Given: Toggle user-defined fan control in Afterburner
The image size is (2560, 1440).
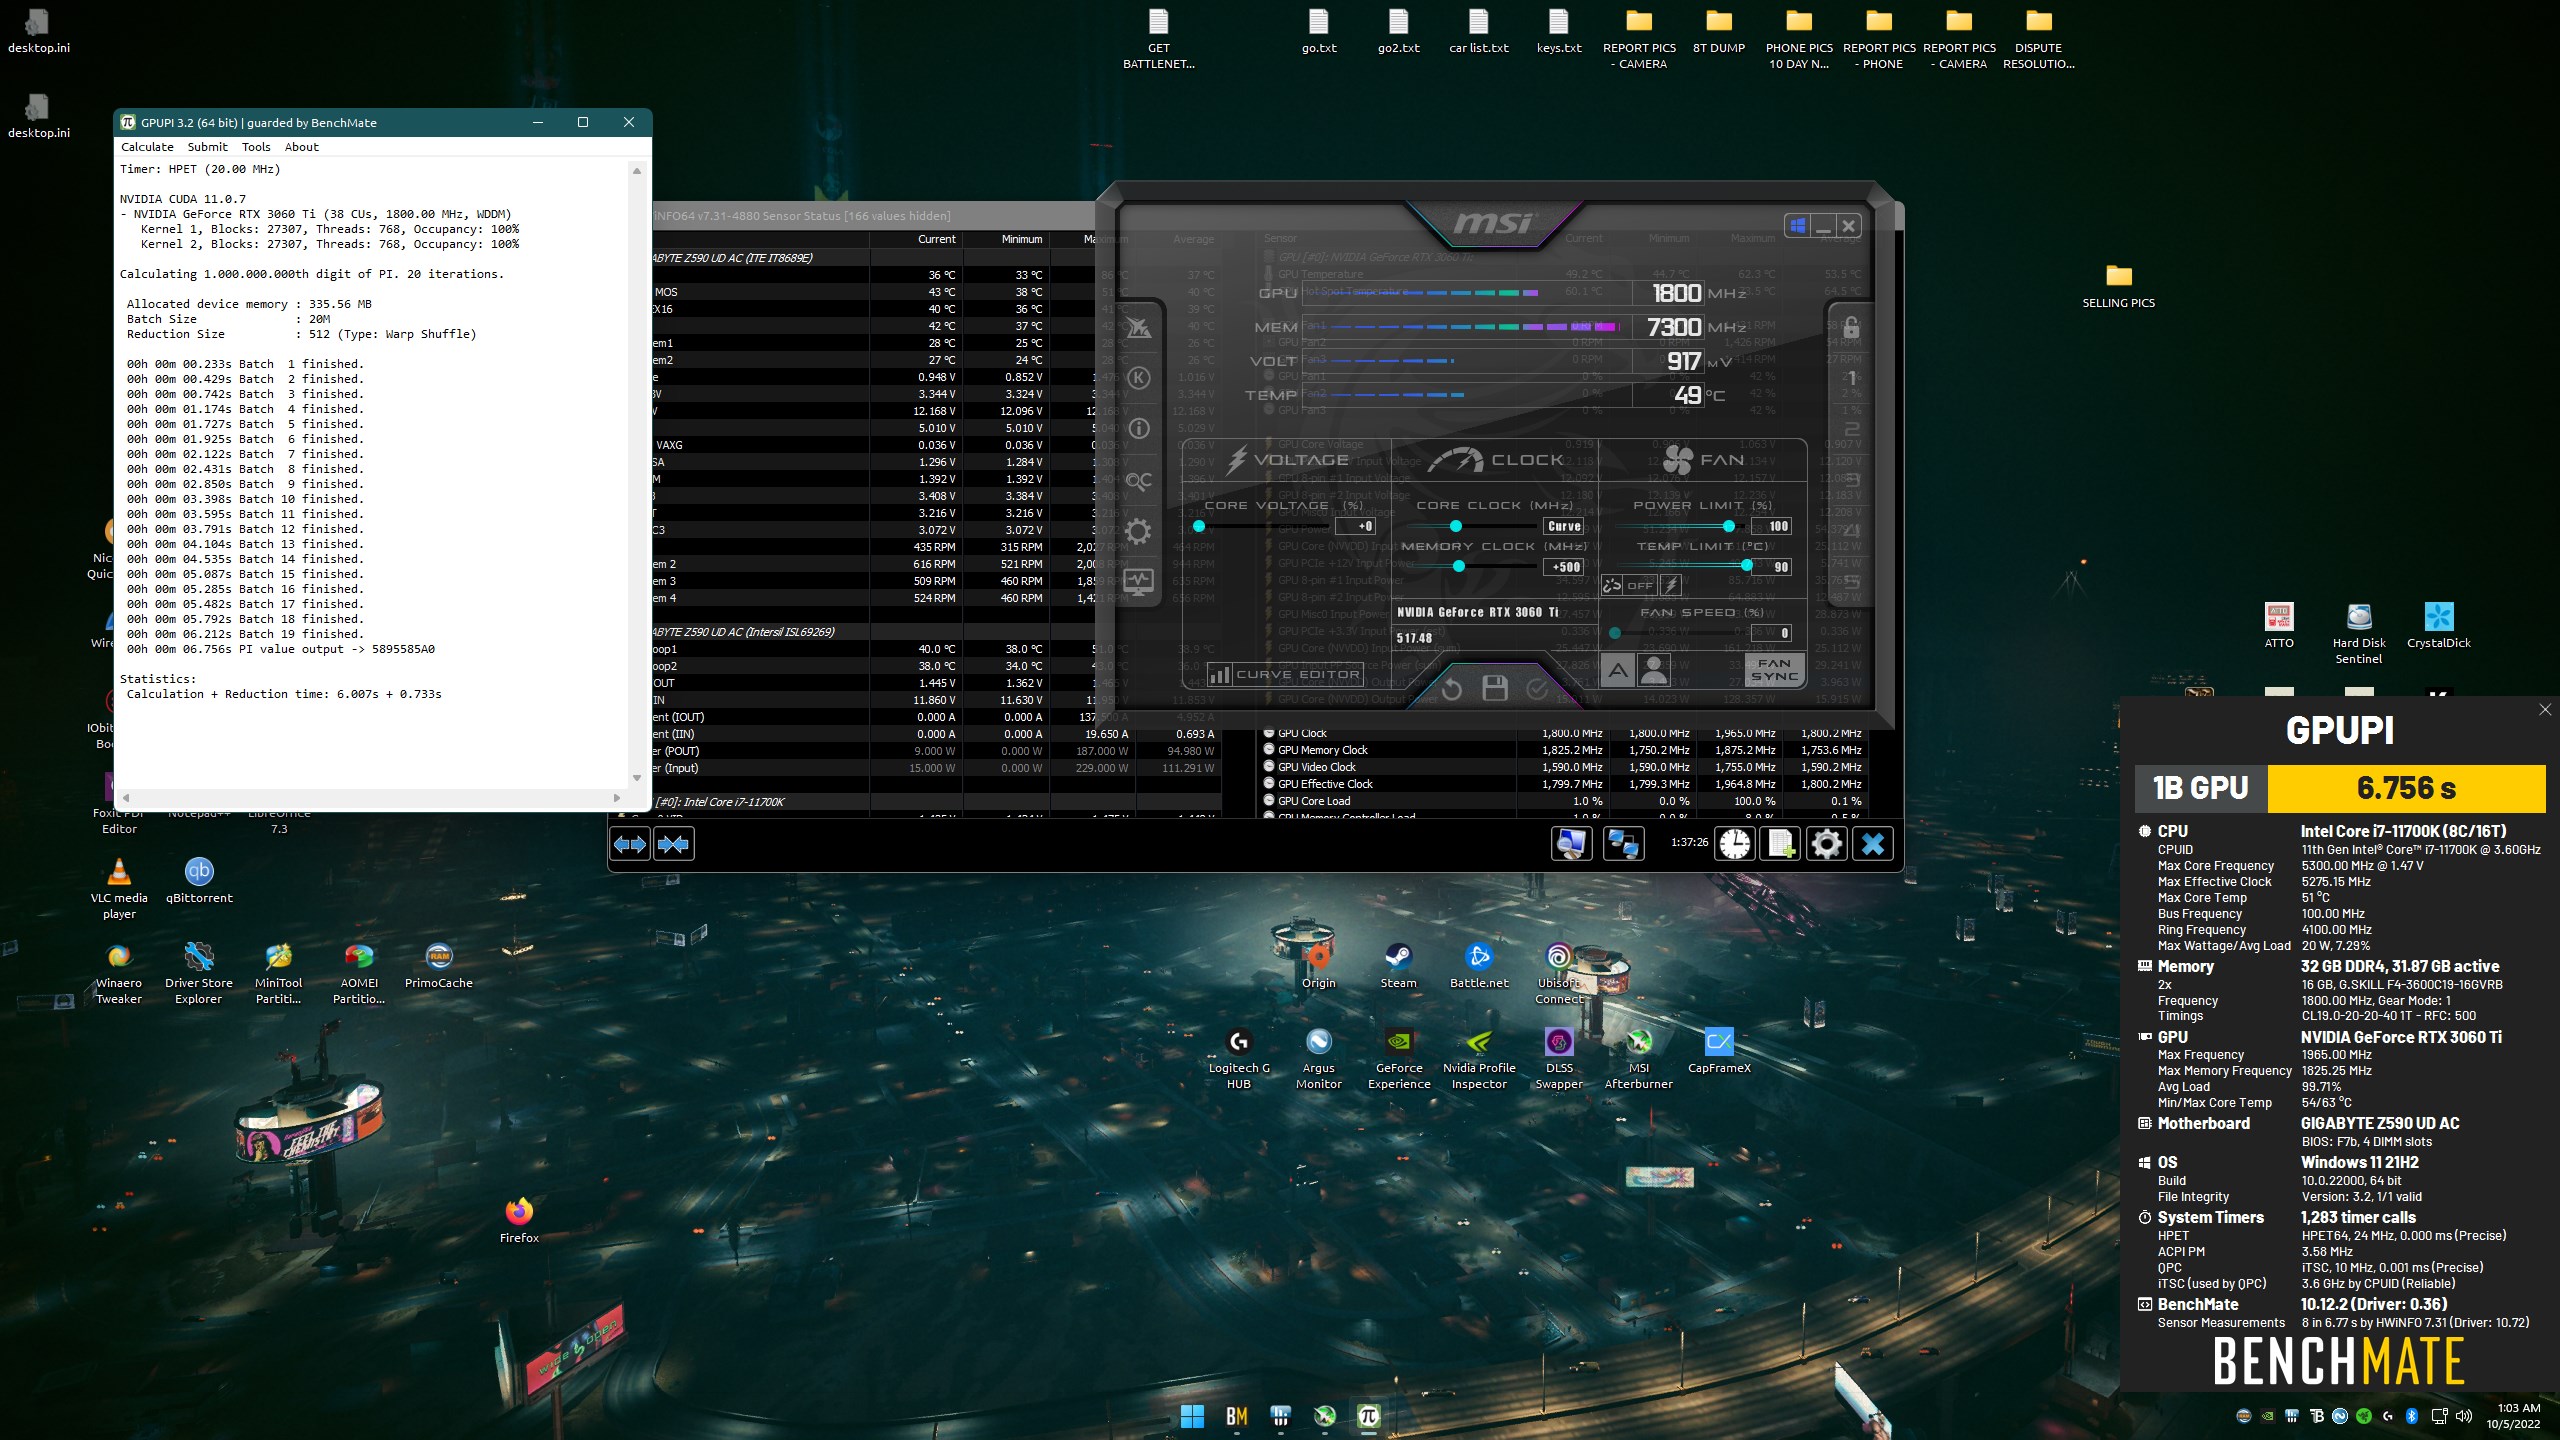Looking at the screenshot, I should tap(1654, 670).
